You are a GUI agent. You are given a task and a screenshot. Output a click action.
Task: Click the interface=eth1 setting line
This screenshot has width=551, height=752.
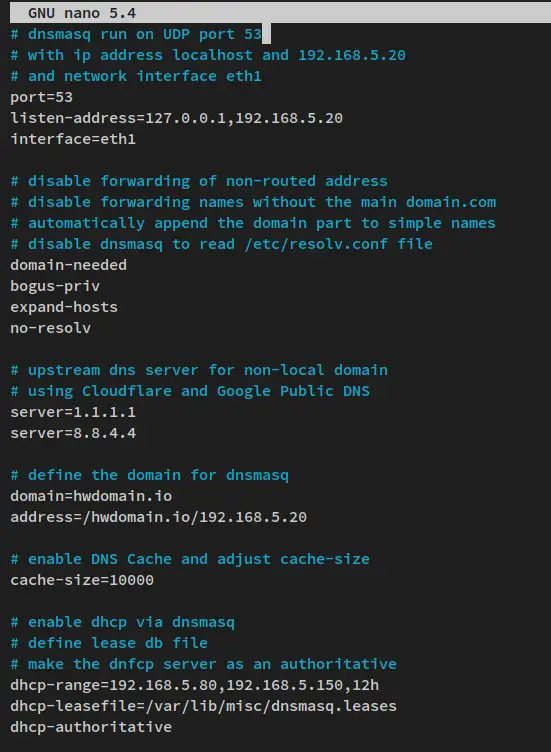tap(73, 139)
